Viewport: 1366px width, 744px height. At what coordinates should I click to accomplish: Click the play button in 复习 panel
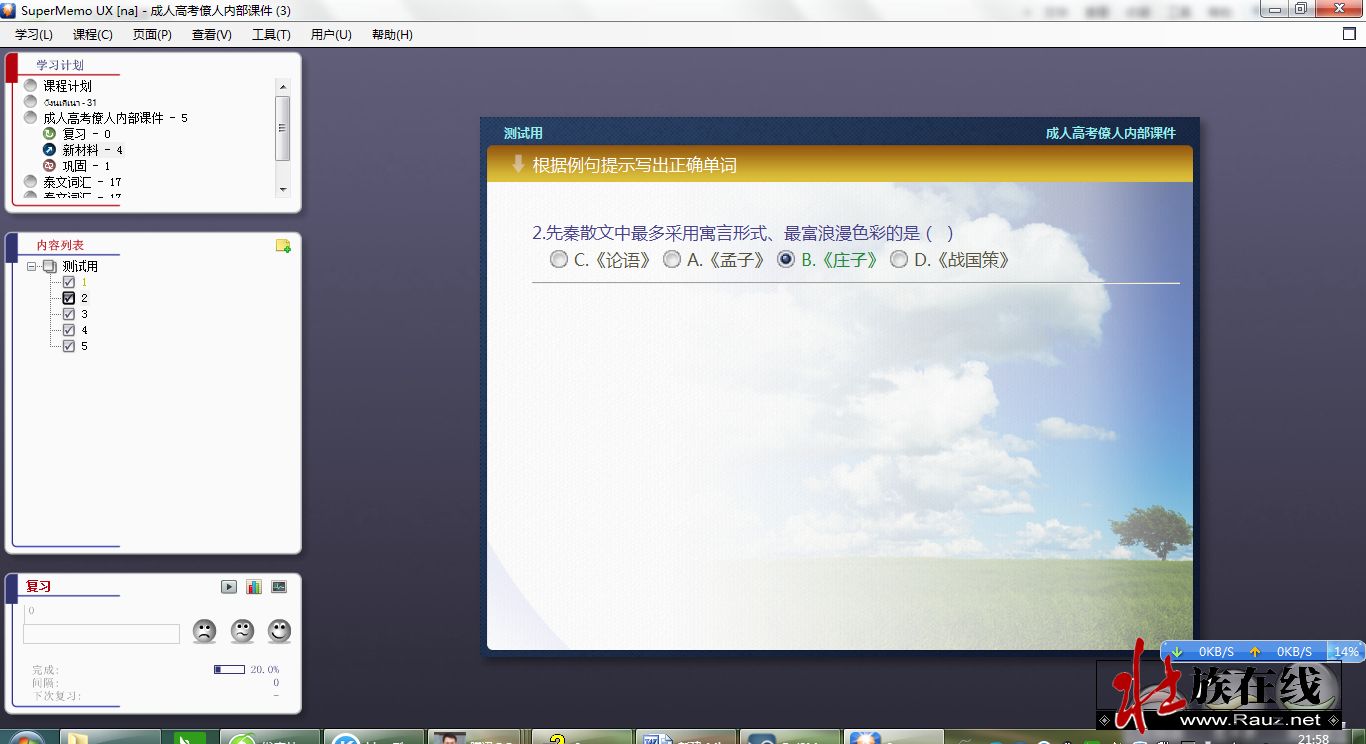coord(229,587)
